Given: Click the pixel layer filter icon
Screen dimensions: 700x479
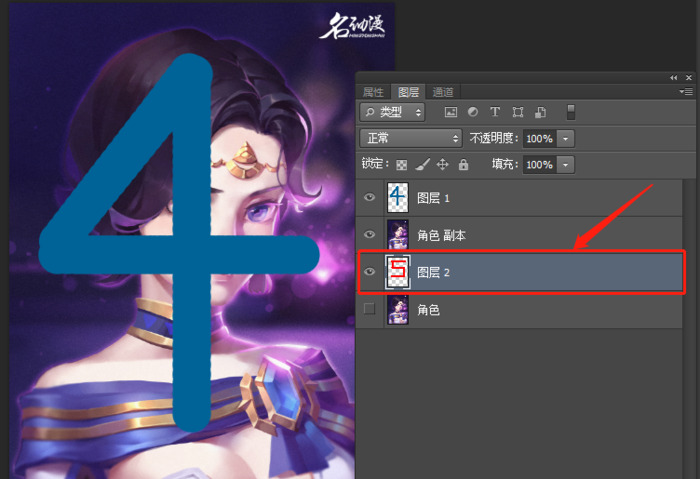Looking at the screenshot, I should (x=451, y=112).
